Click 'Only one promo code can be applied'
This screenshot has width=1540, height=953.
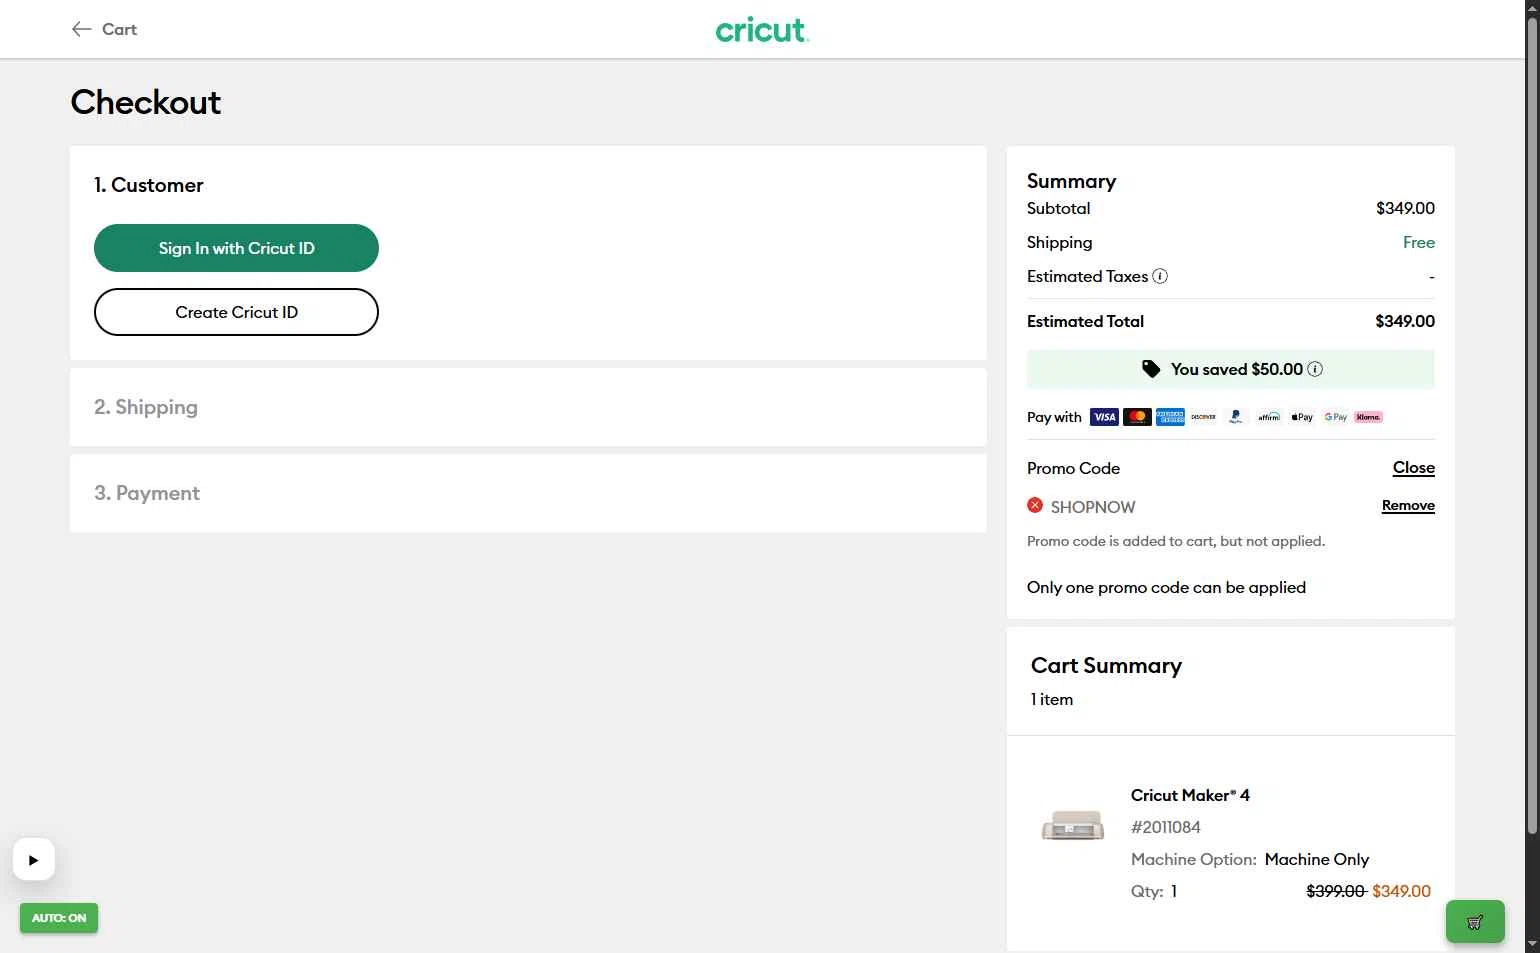[1166, 587]
